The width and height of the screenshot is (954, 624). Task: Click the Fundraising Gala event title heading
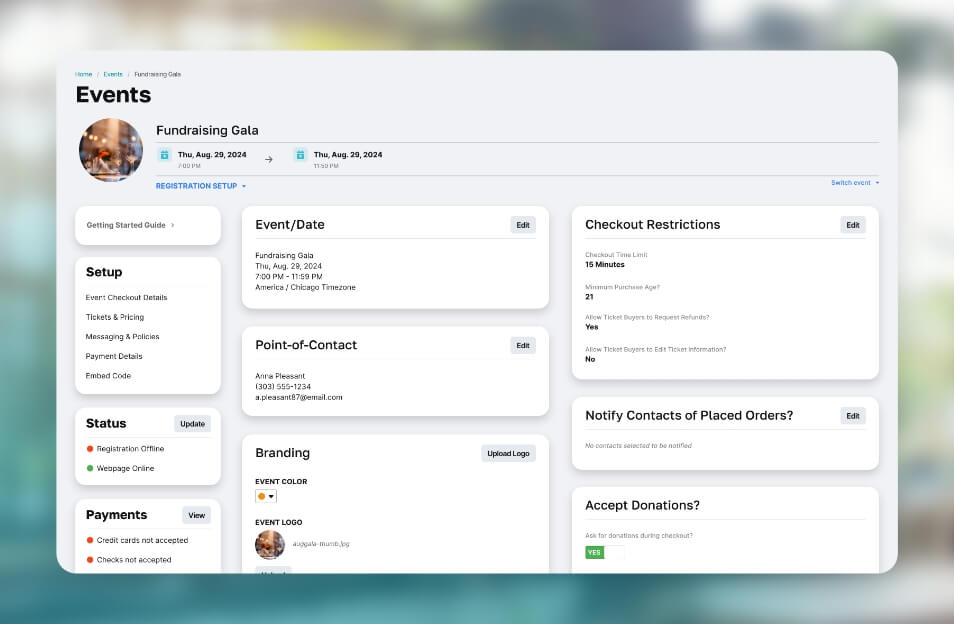click(207, 130)
